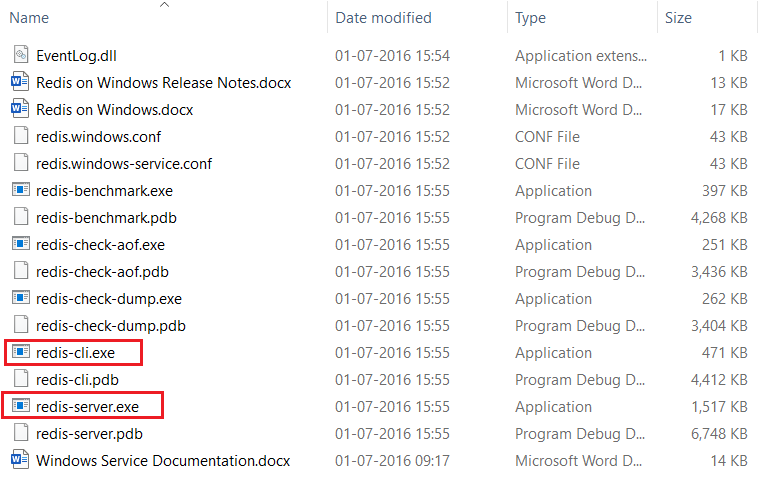Click the application icon for redis-check-dump.exe
759x492 pixels.
coord(20,297)
